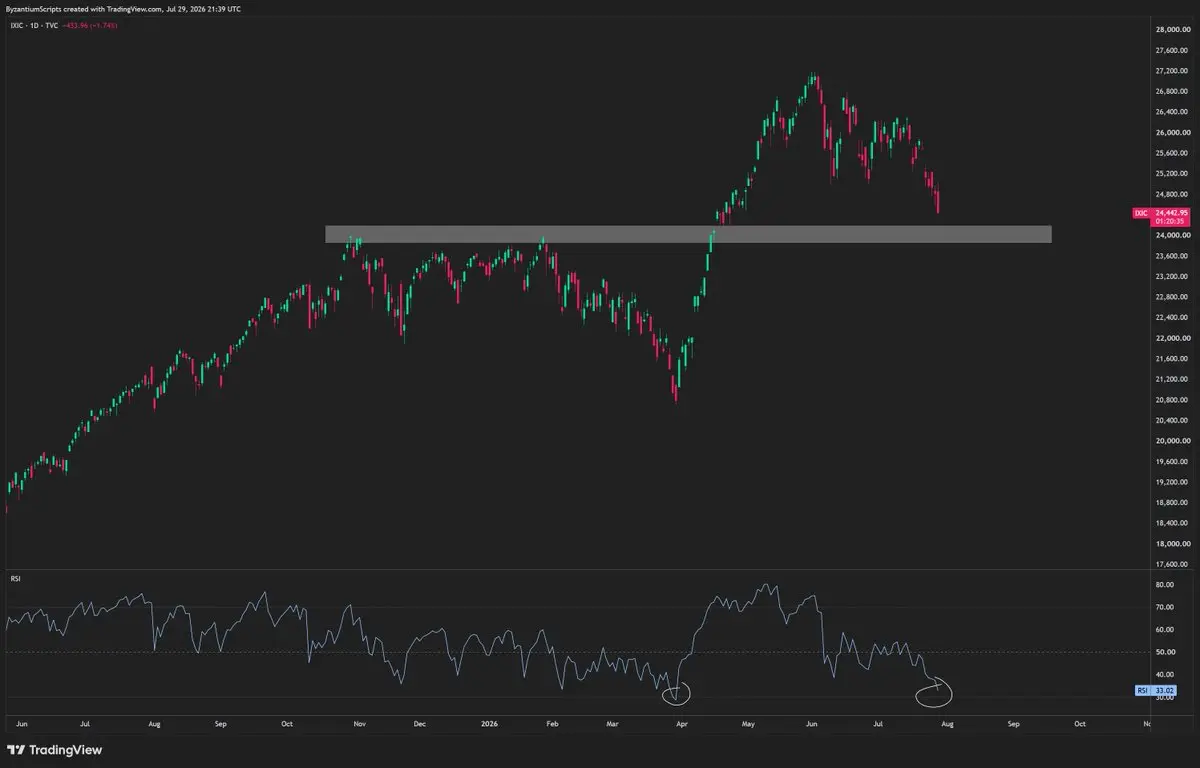The height and width of the screenshot is (768, 1200).
Task: Click the red -433.96 (-1.74%) change value
Action: (x=90, y=24)
